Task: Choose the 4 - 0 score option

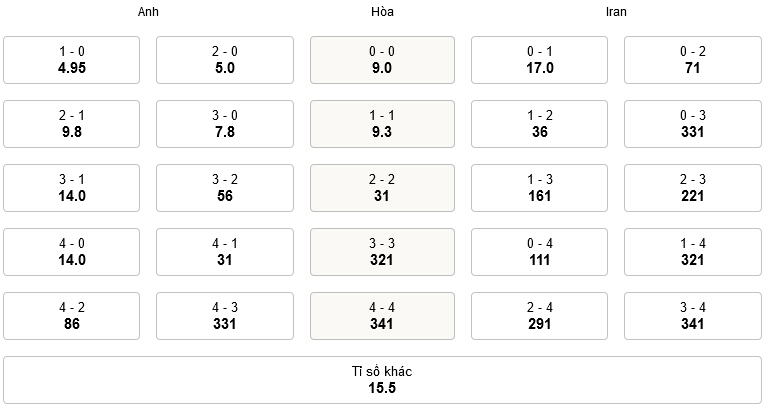Action: point(72,252)
